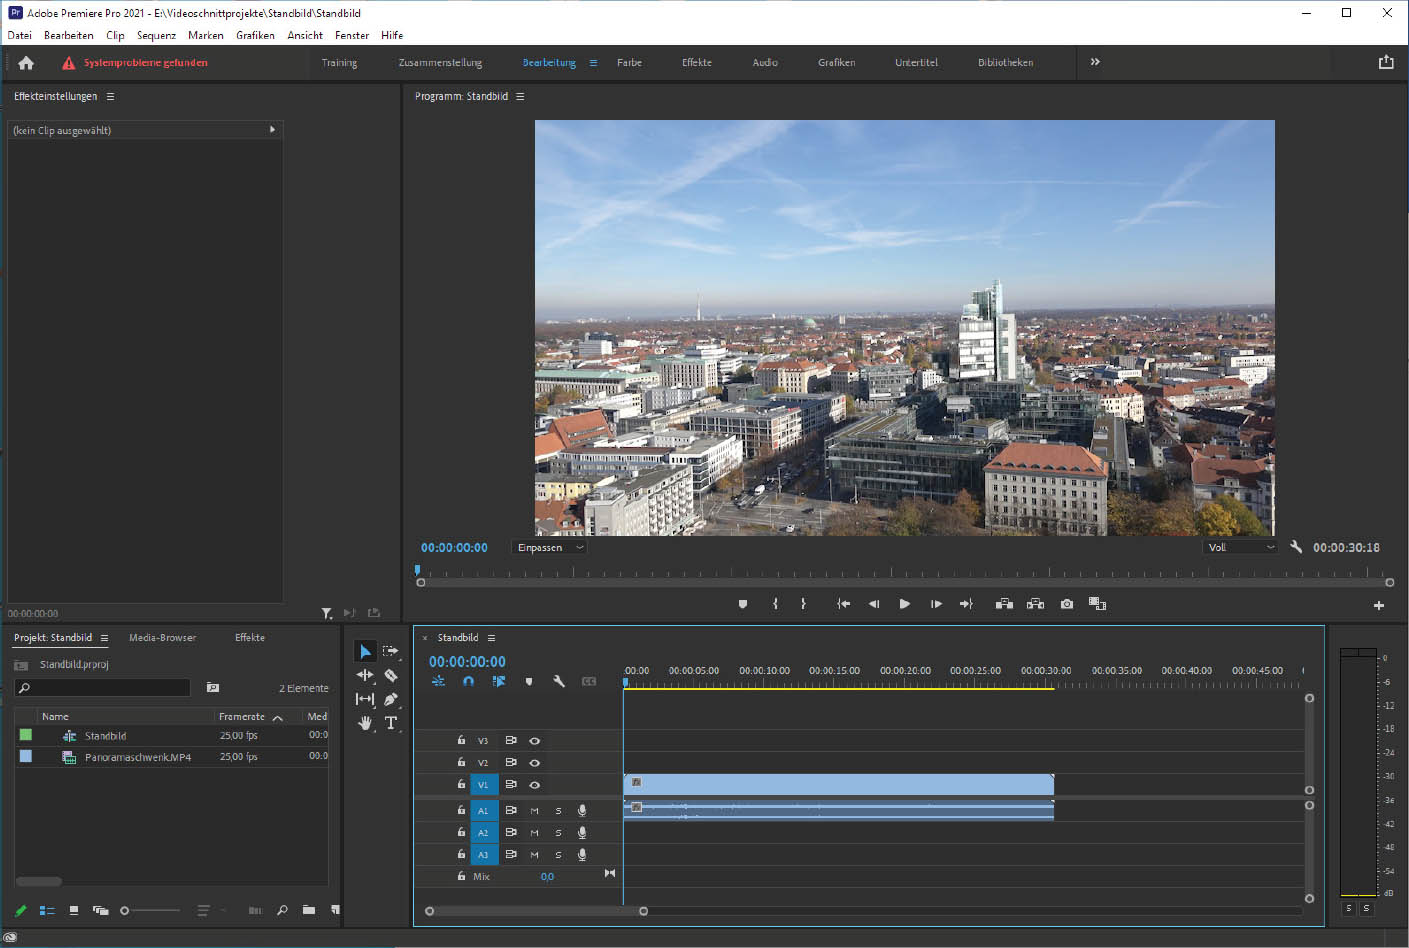The image size is (1409, 948).
Task: Click Mark In bracket button
Action: [x=775, y=604]
